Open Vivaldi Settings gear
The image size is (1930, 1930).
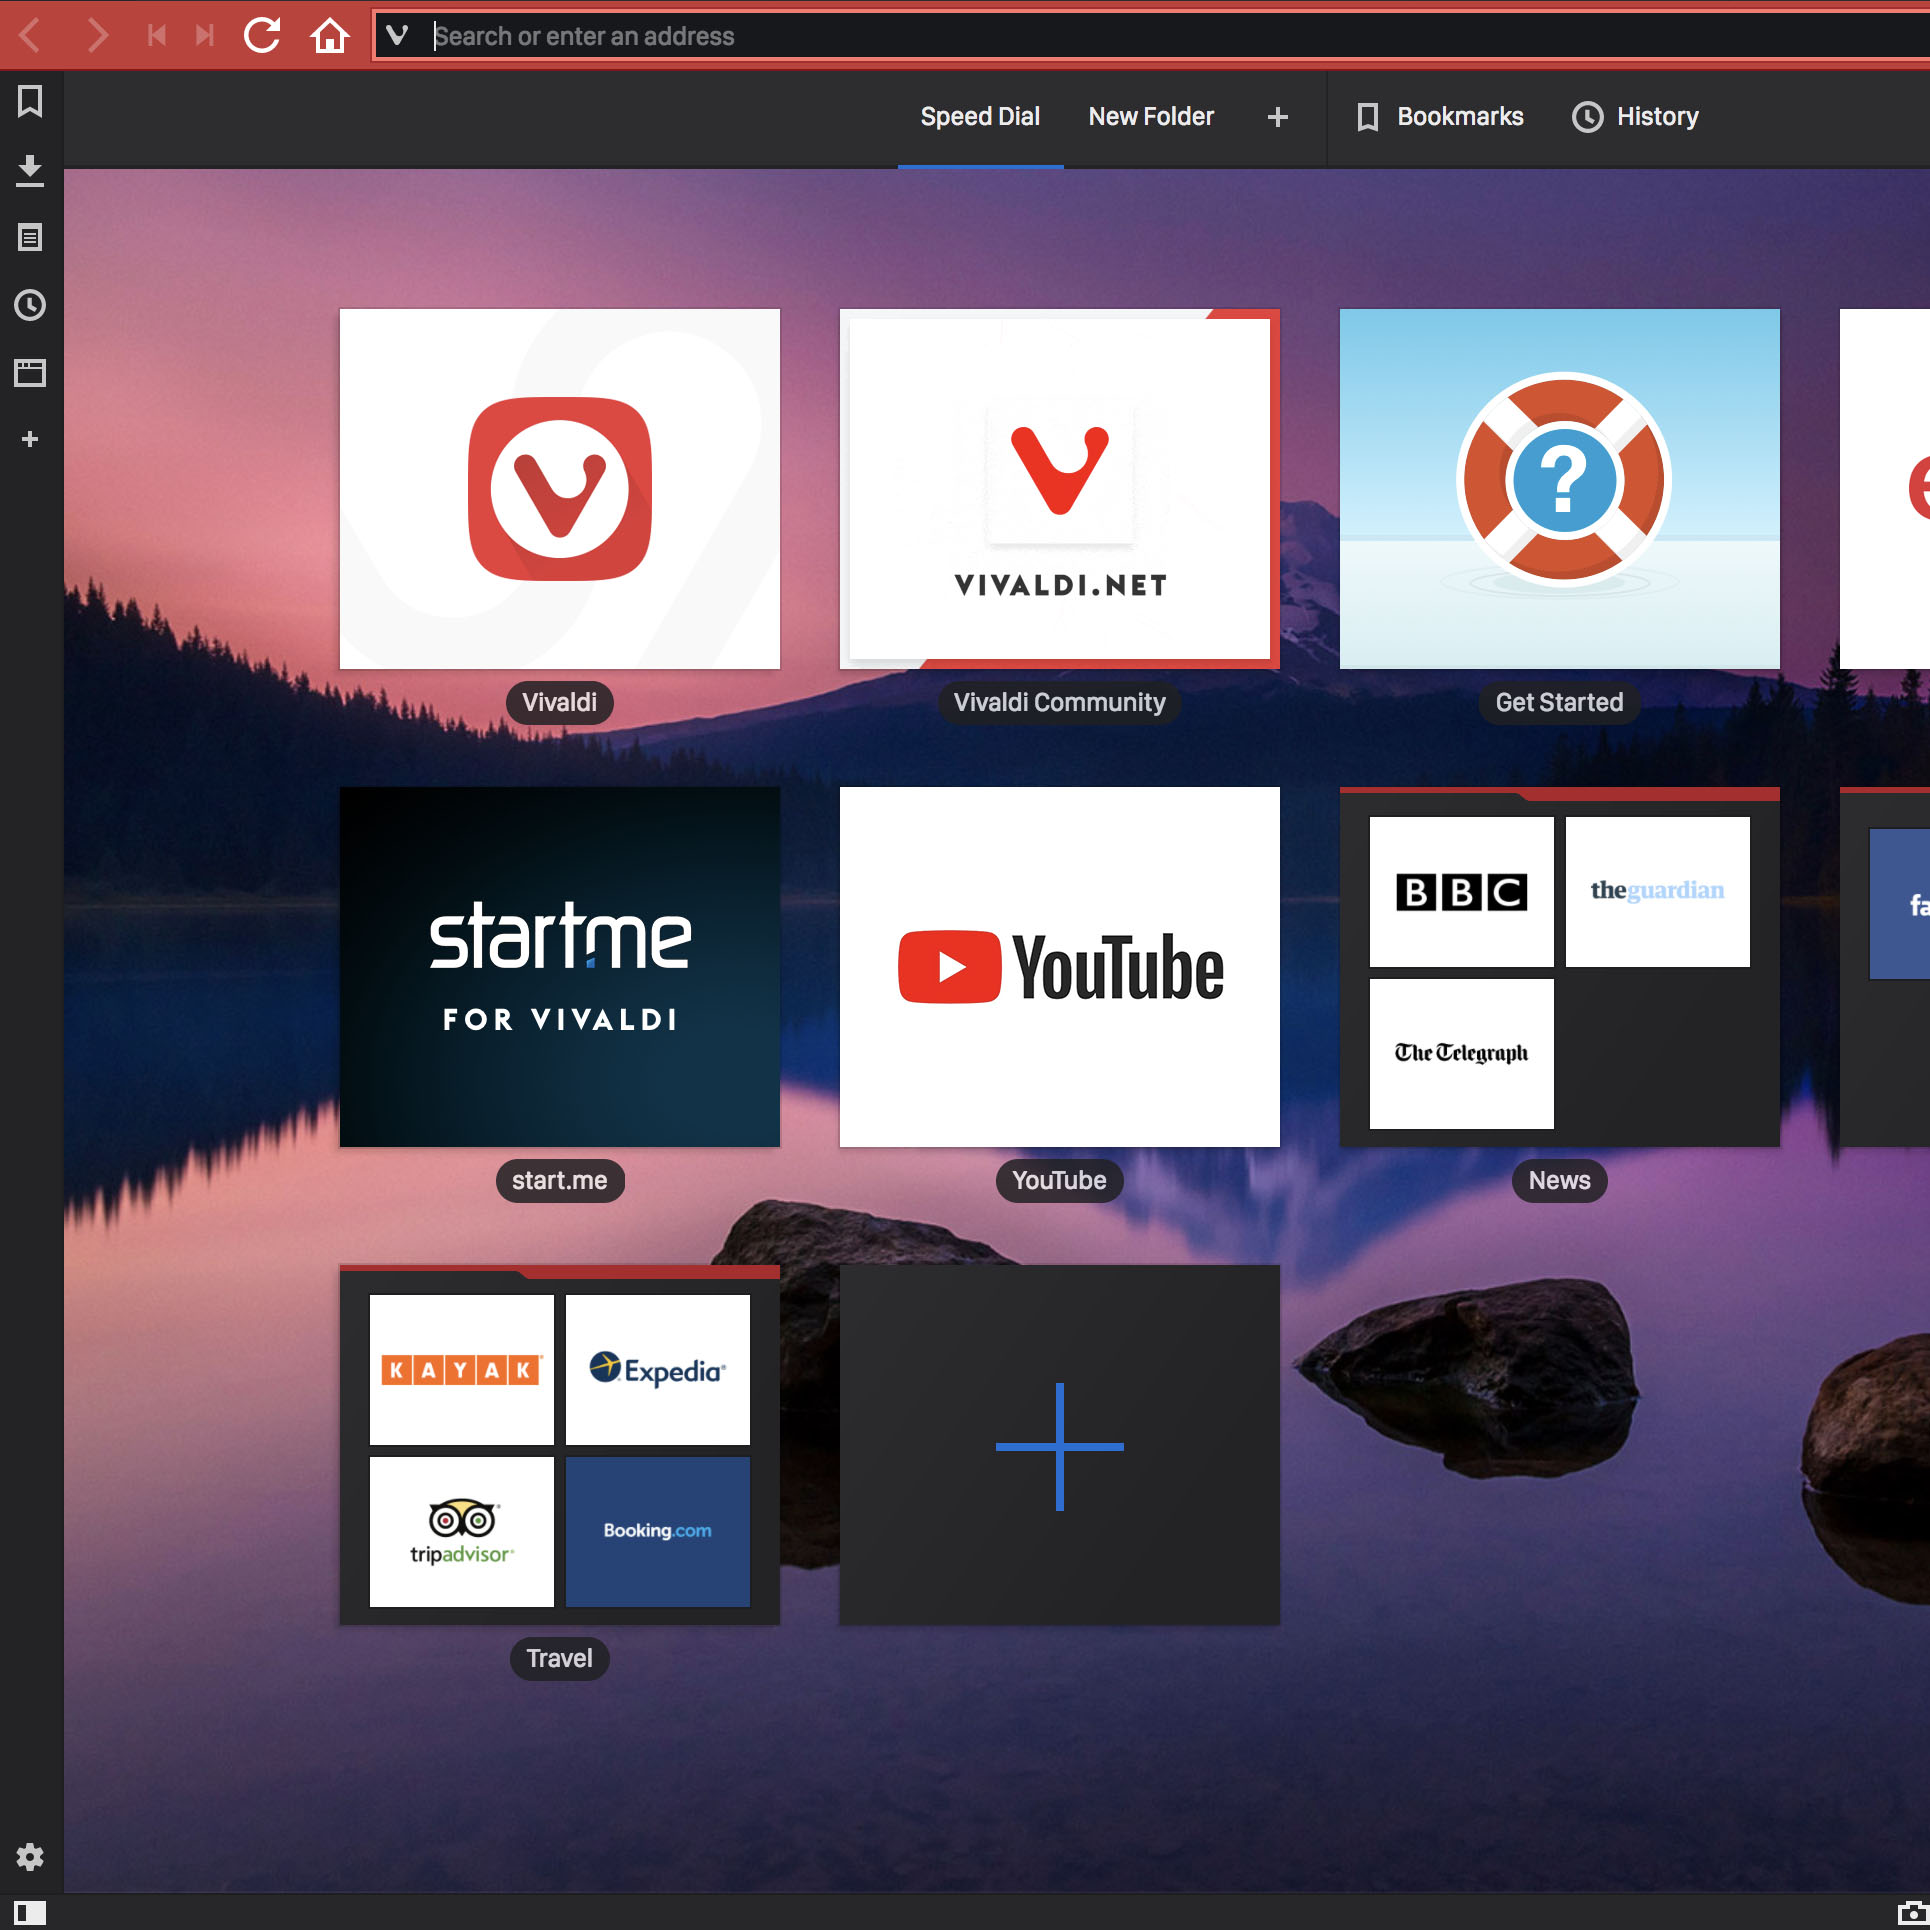click(30, 1857)
